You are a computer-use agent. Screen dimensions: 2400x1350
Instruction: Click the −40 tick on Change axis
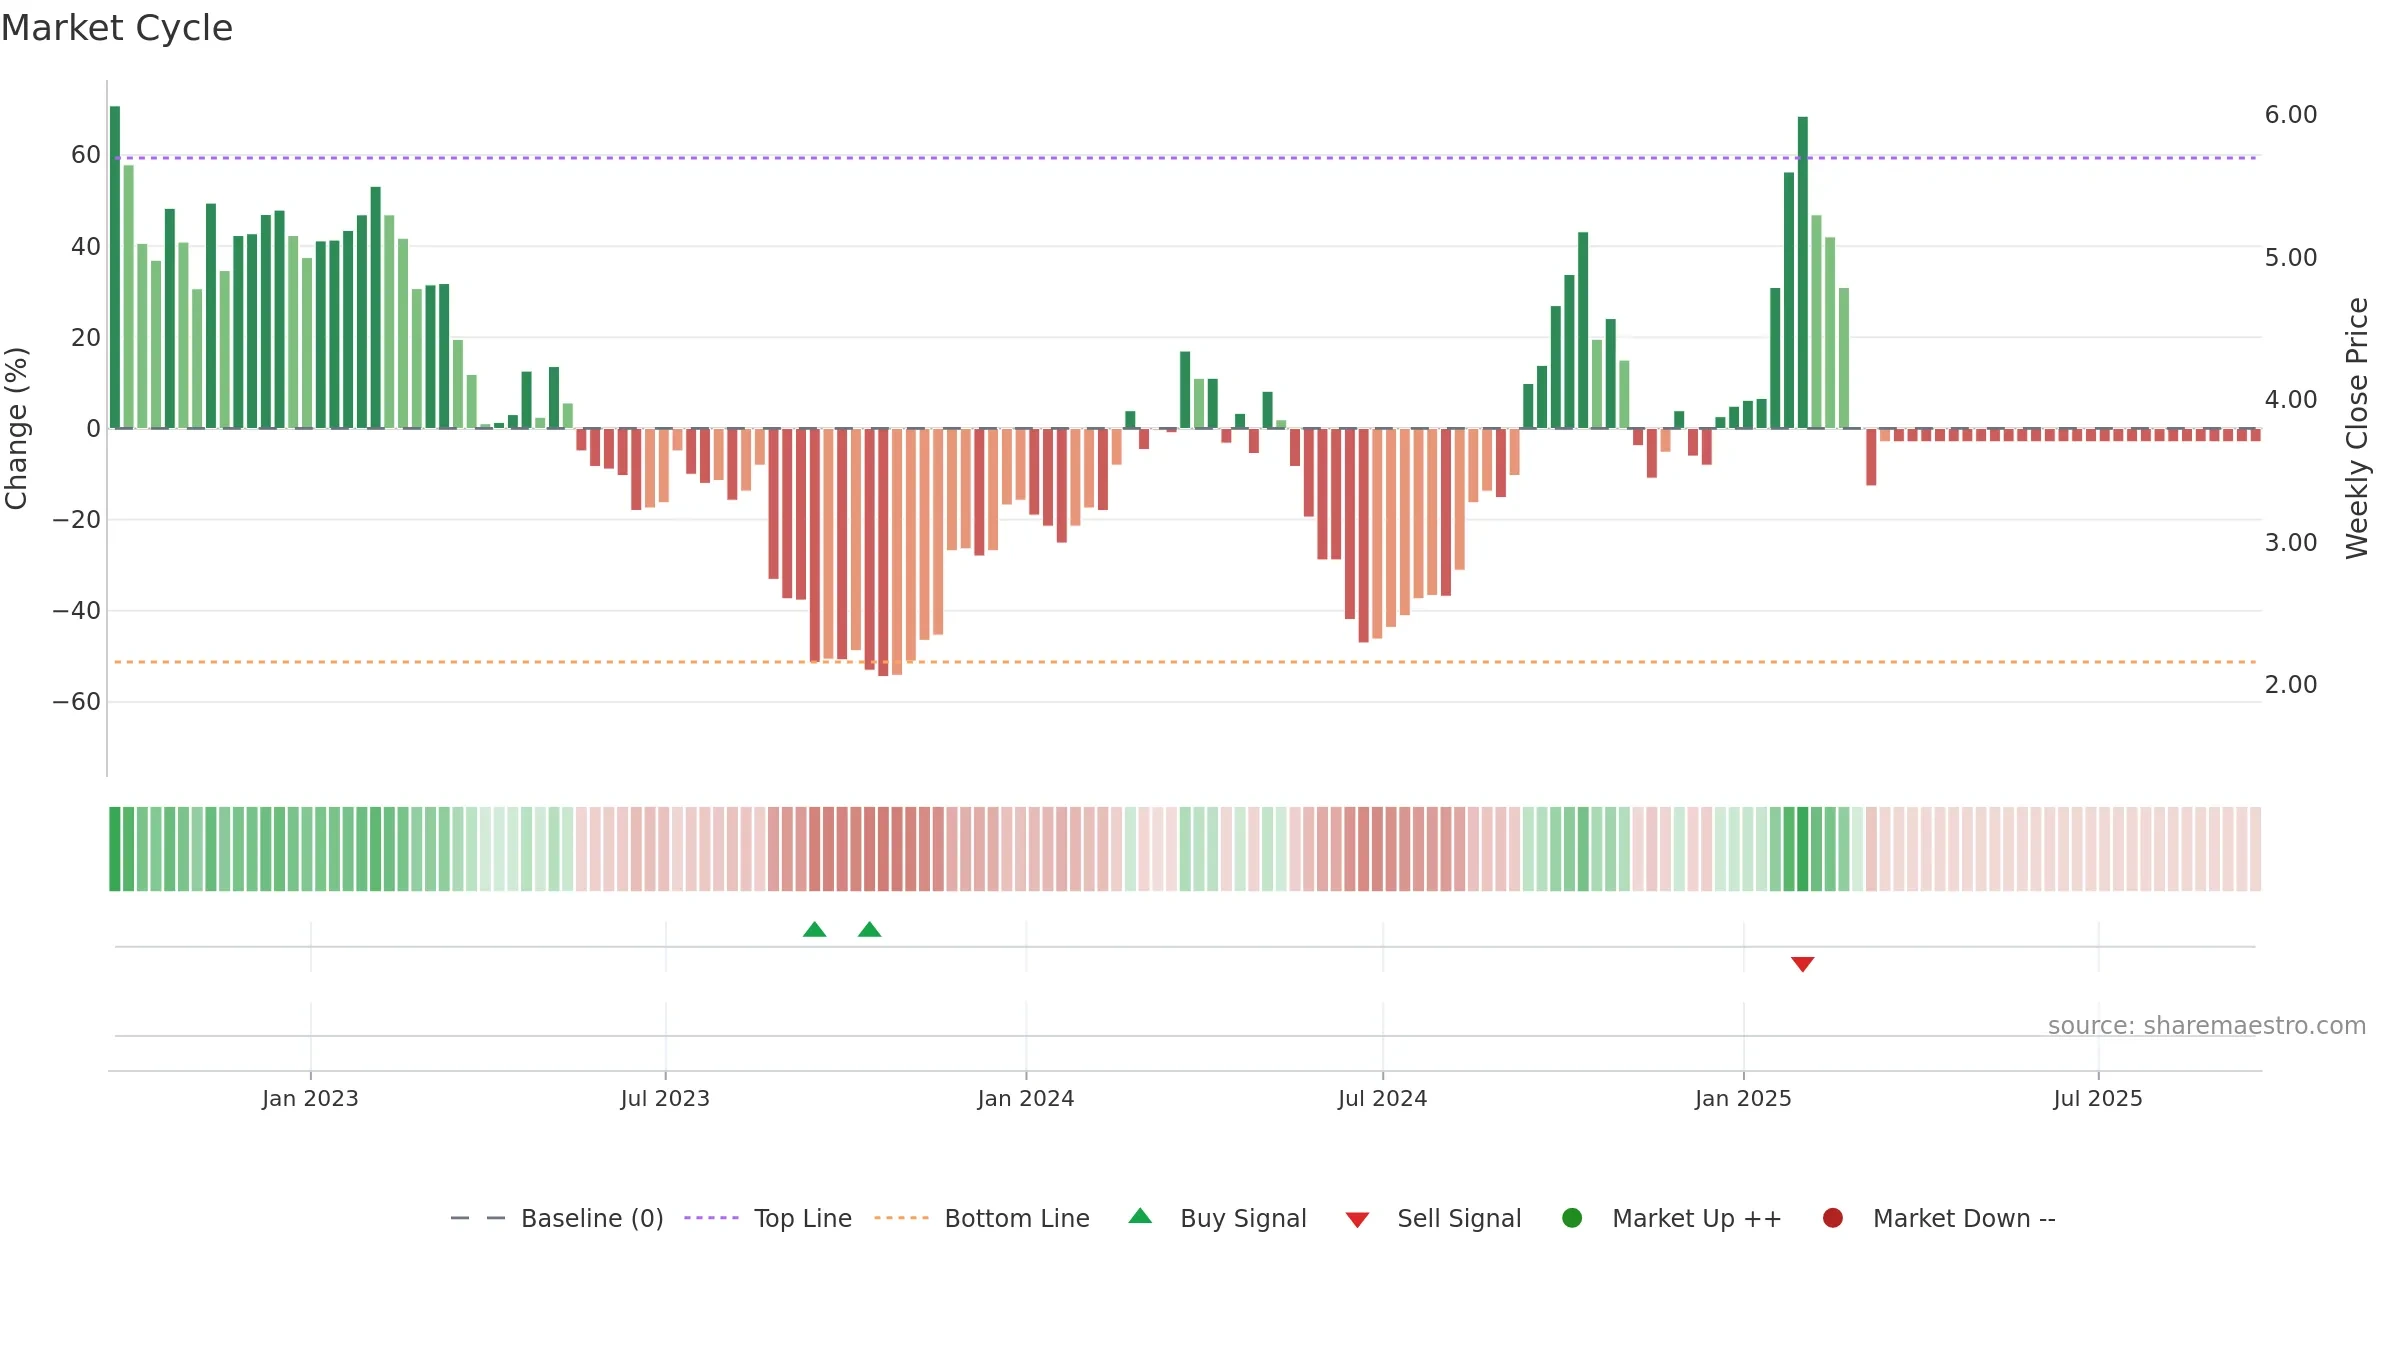76,611
